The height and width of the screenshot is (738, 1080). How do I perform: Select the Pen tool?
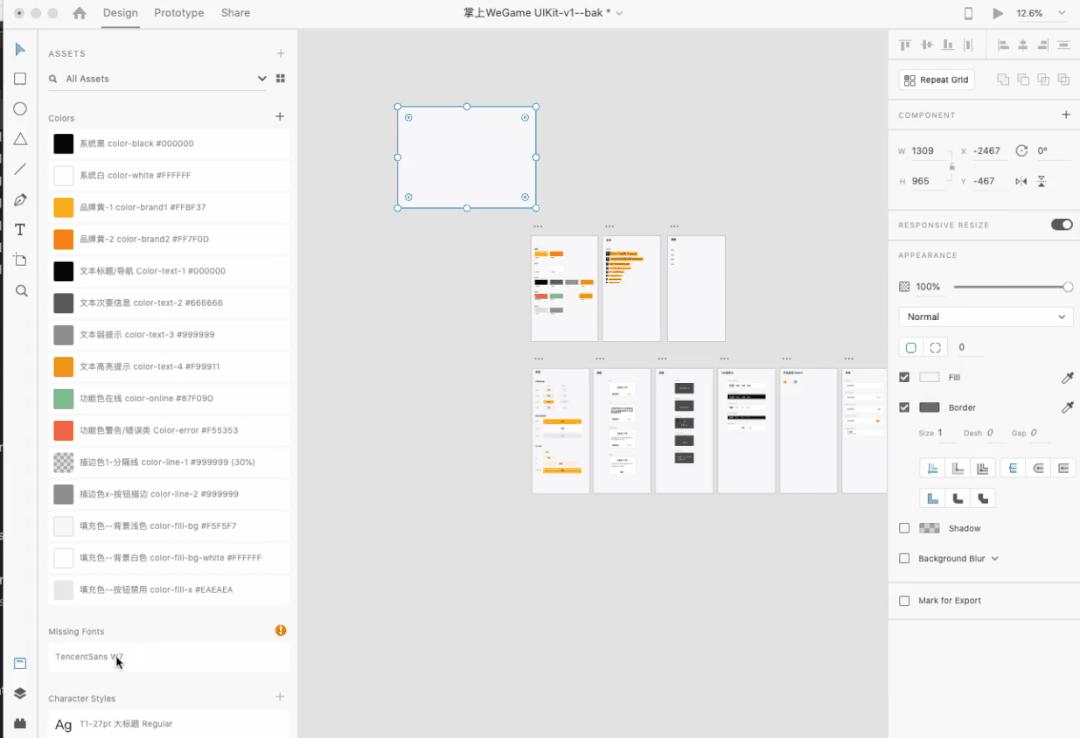20,200
